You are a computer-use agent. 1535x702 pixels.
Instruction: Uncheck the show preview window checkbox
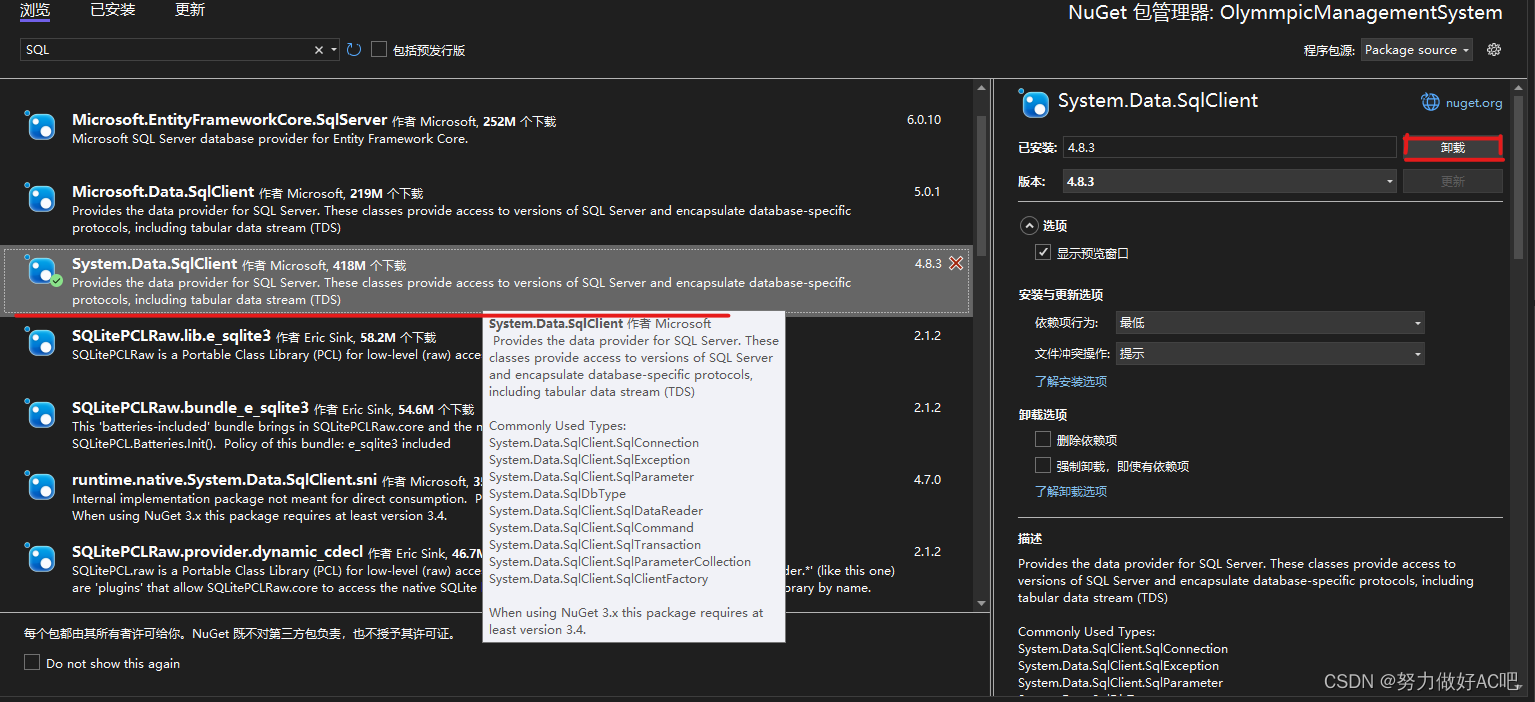click(x=1043, y=253)
